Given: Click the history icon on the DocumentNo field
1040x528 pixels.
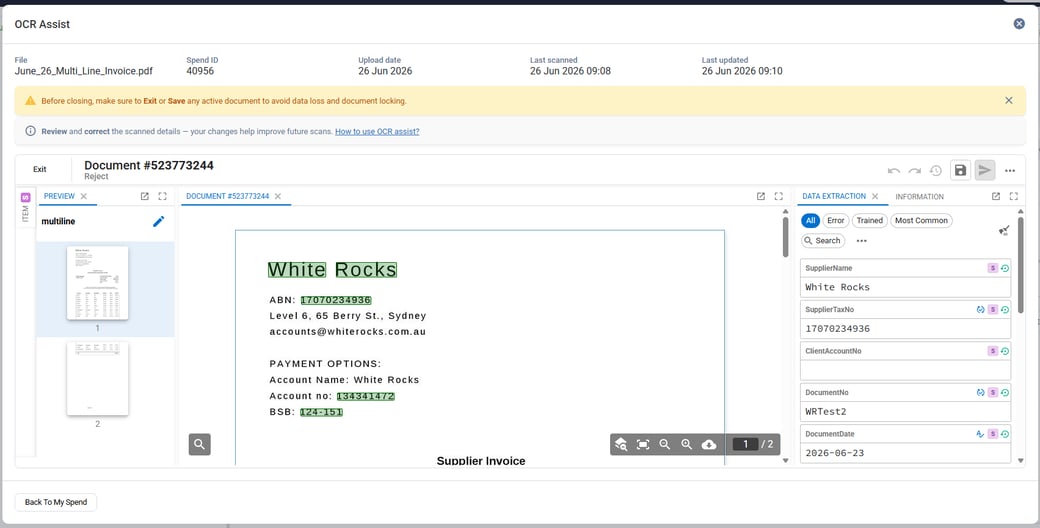Looking at the screenshot, I should [1005, 393].
